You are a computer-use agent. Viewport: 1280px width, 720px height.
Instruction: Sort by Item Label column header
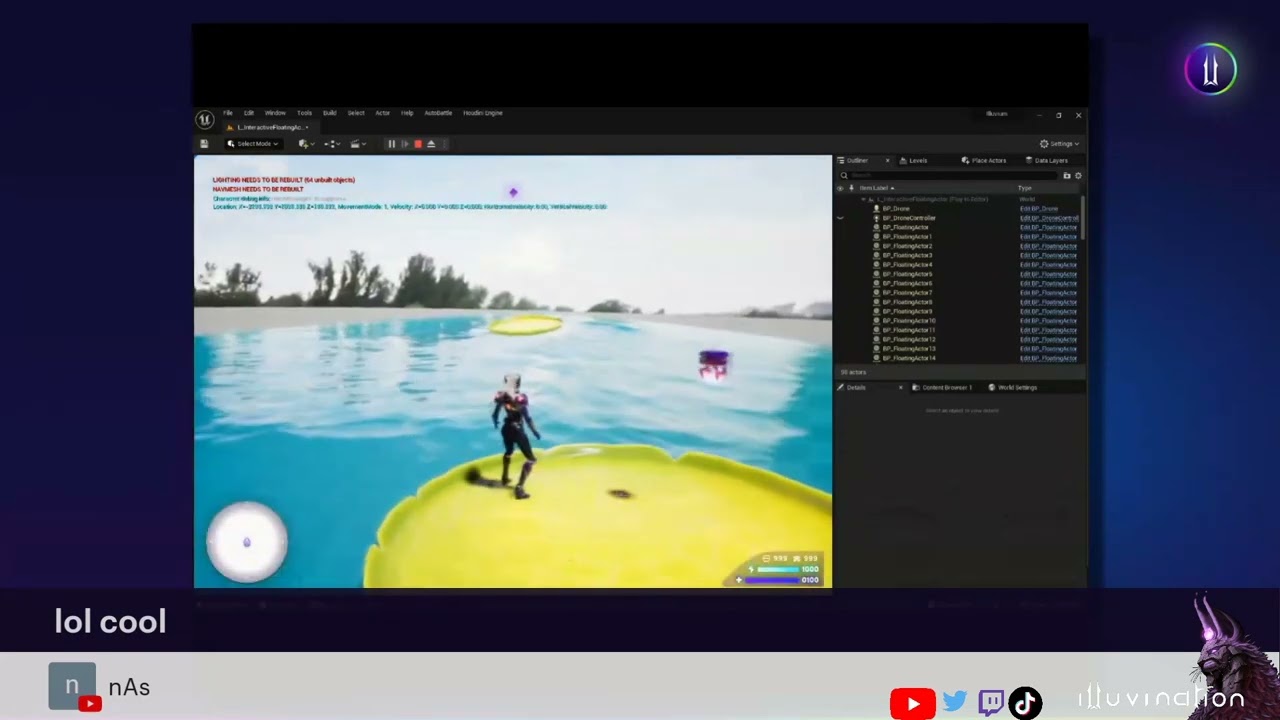(875, 188)
